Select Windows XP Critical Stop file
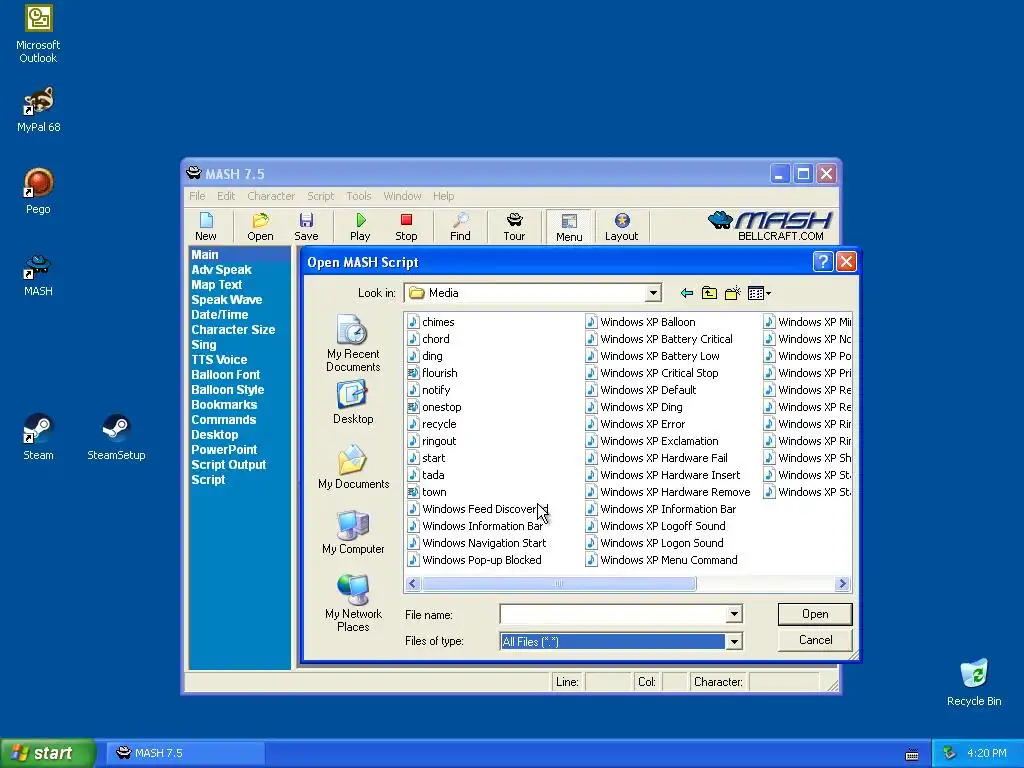The height and width of the screenshot is (768, 1024). (x=652, y=373)
